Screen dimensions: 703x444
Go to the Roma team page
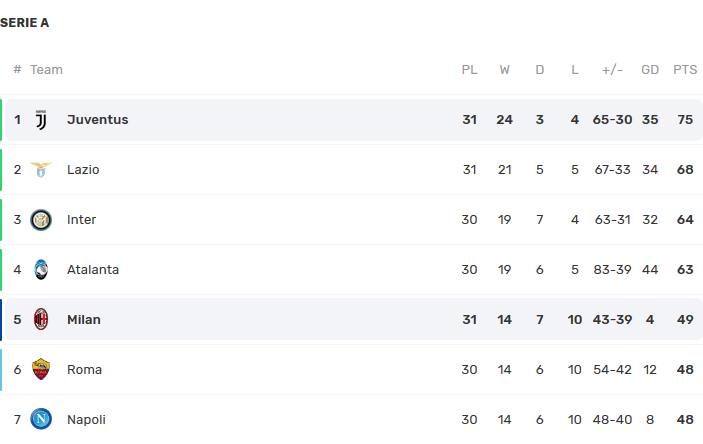tap(84, 370)
